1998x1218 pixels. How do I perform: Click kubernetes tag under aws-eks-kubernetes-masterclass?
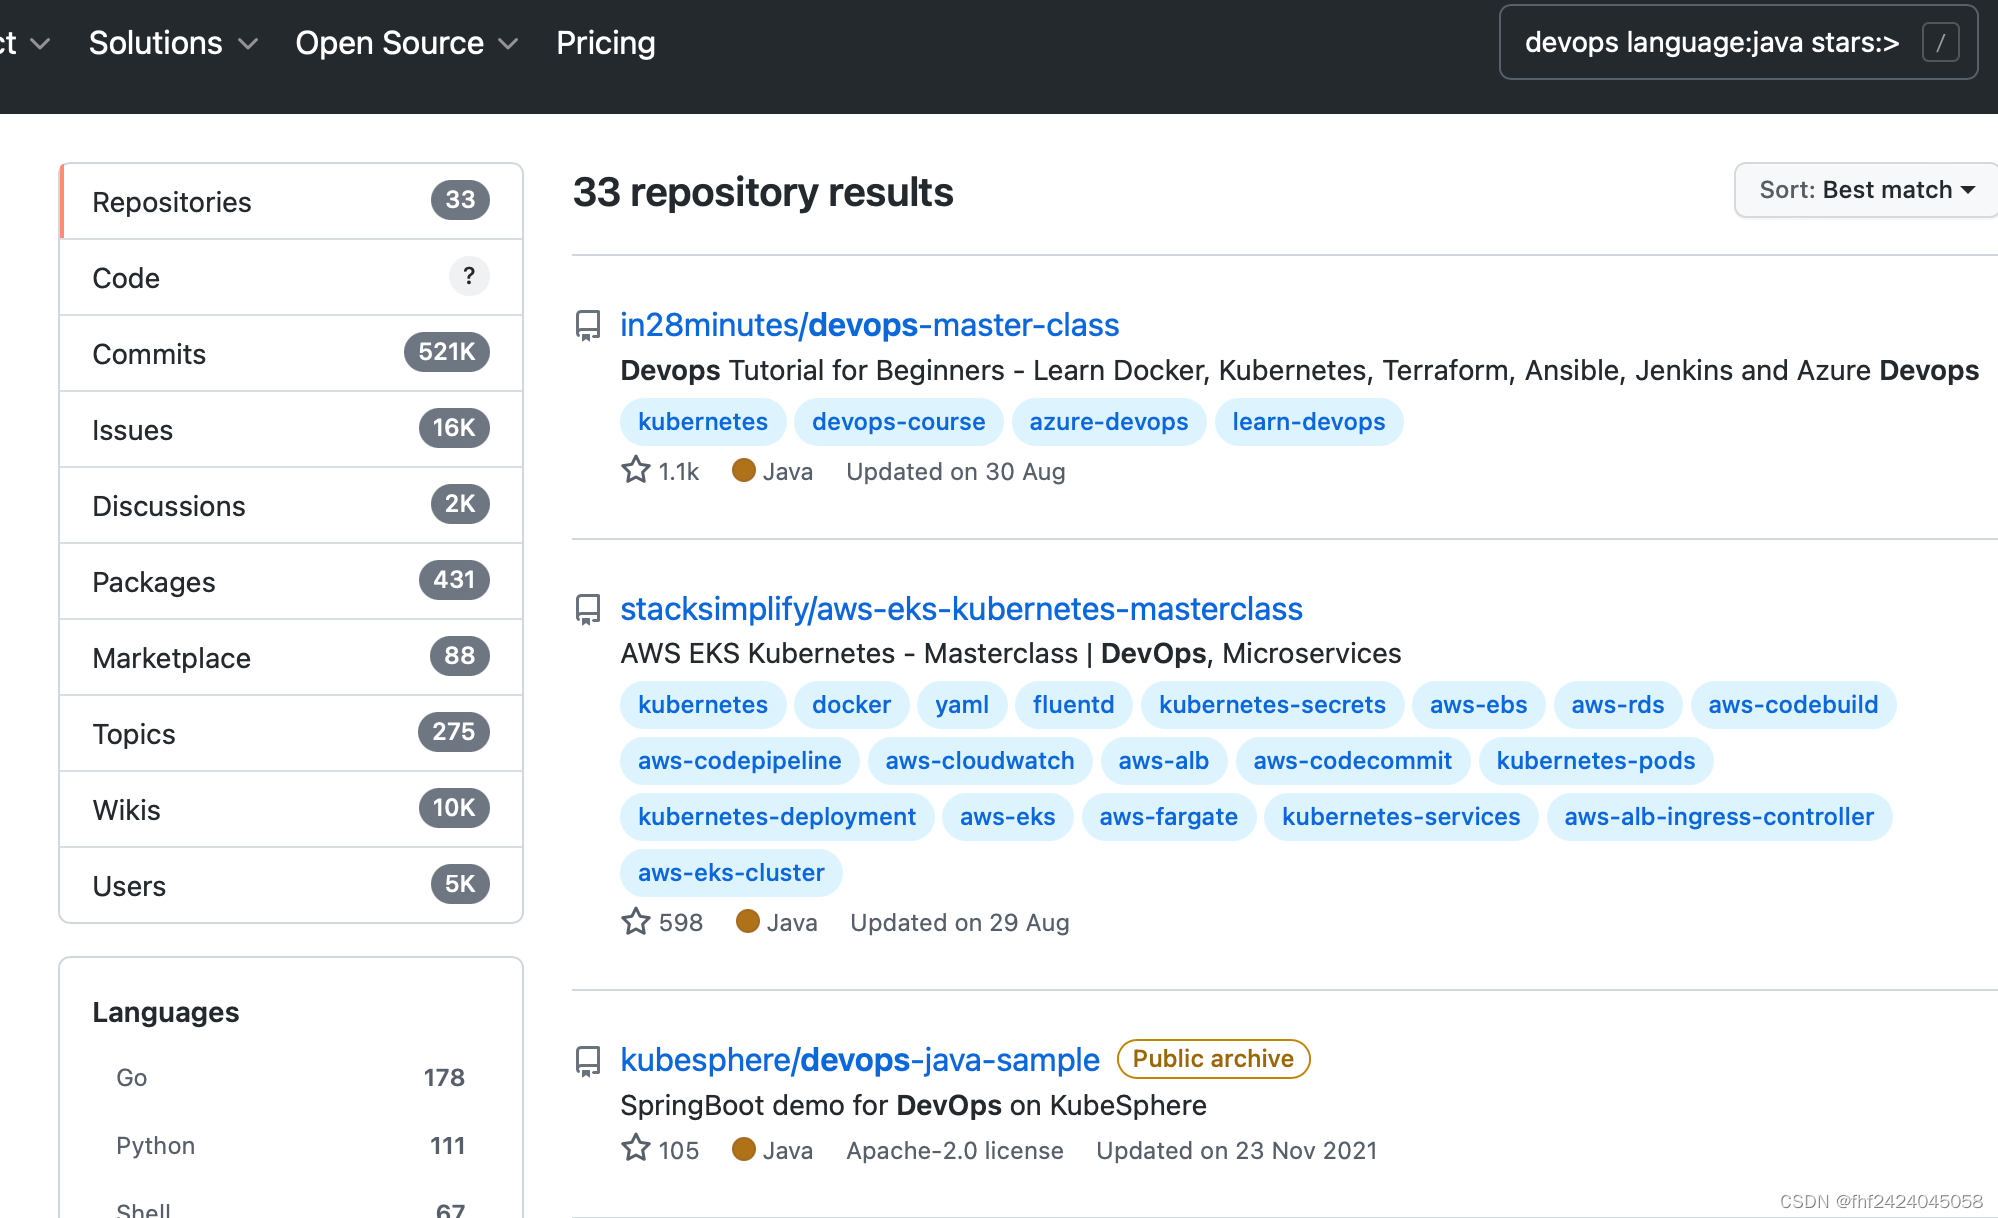pos(703,705)
